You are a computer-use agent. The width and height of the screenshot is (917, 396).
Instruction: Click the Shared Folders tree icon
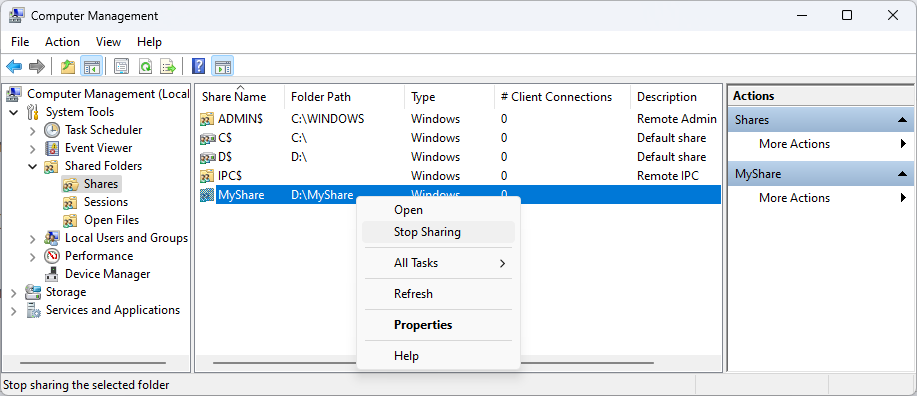(x=52, y=166)
